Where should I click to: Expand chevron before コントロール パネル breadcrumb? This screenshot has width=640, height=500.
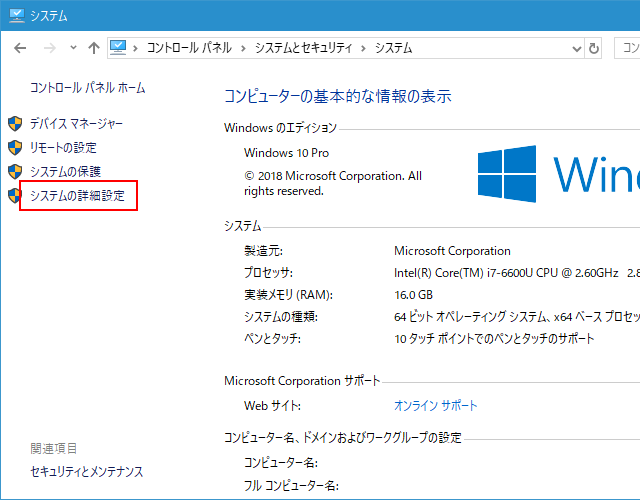[x=136, y=49]
